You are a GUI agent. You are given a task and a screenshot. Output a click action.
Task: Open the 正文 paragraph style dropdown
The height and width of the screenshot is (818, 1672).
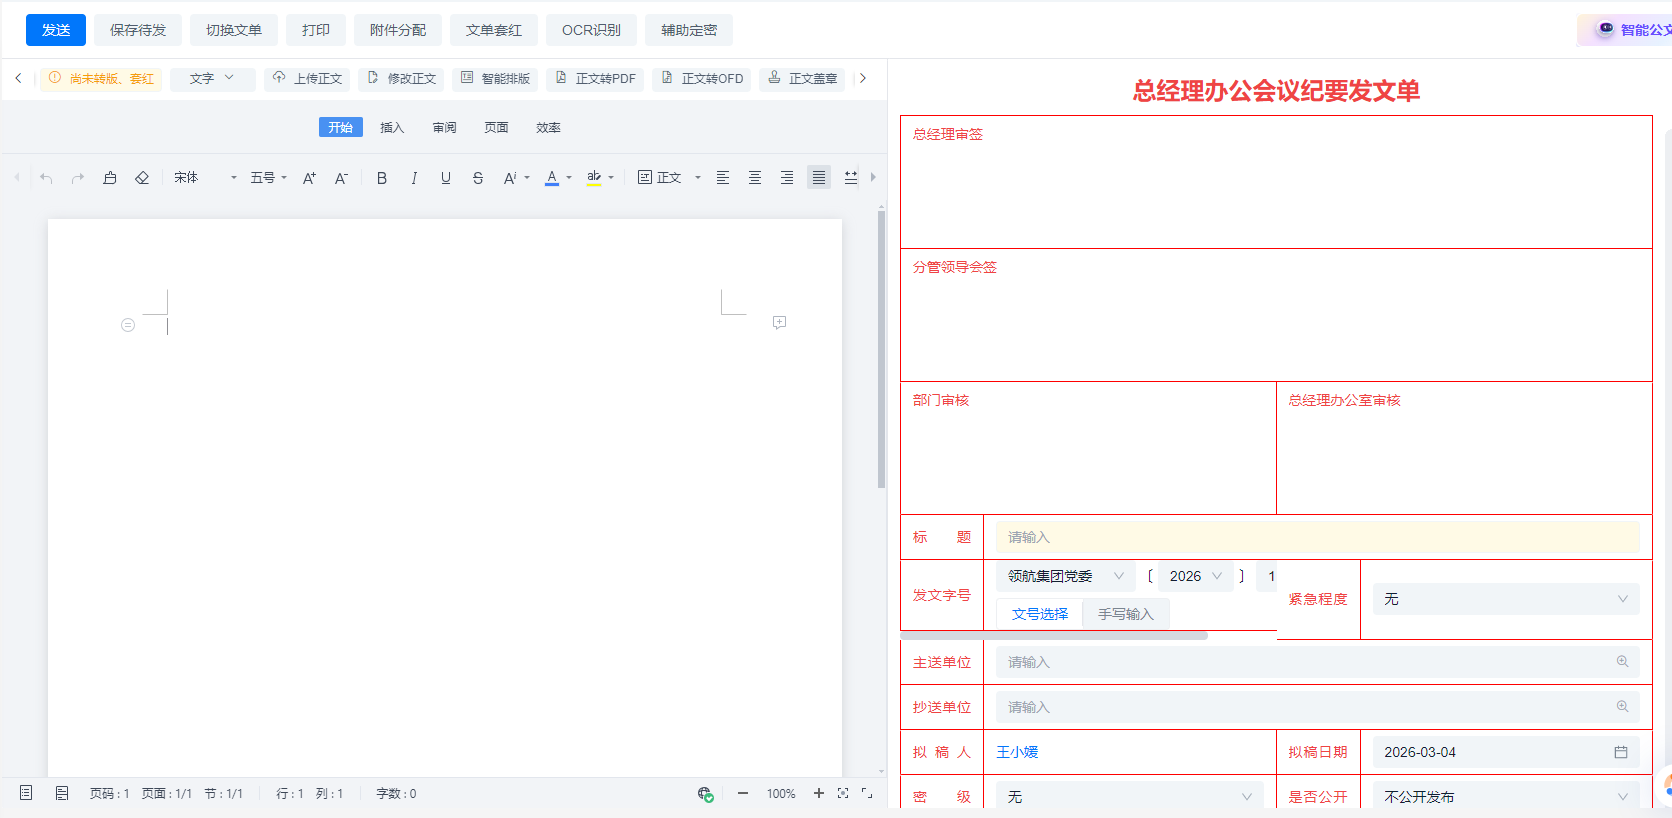point(669,178)
